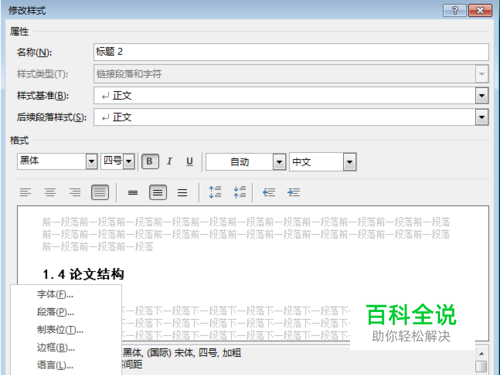Align paragraph text to the right
This screenshot has width=500, height=375.
75,192
